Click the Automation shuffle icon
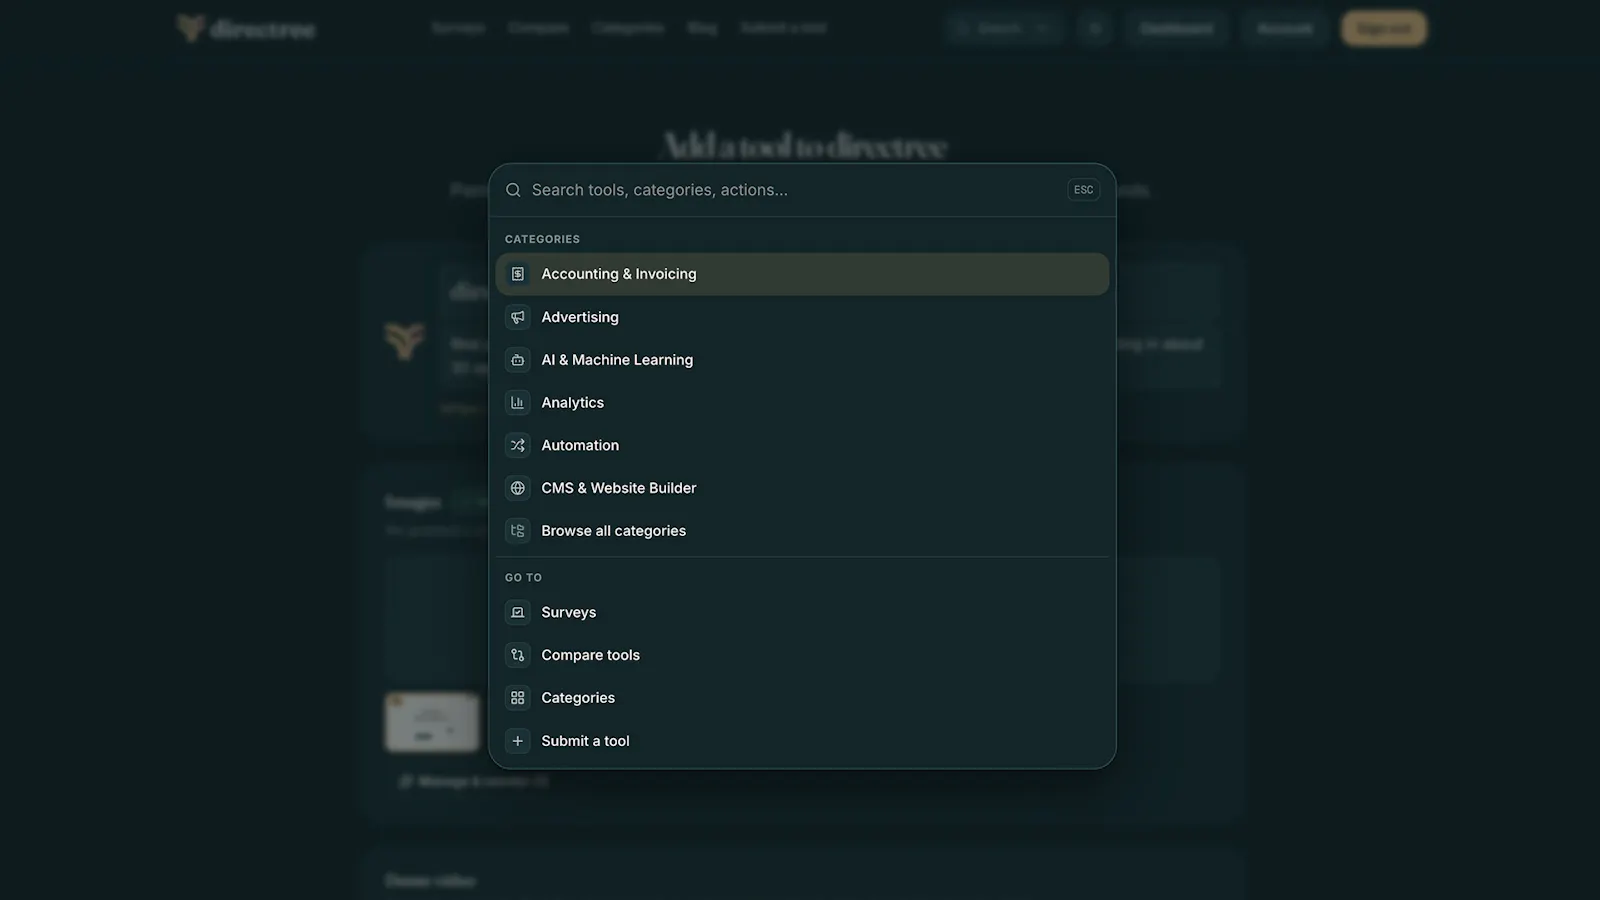The image size is (1600, 900). pyautogui.click(x=518, y=445)
